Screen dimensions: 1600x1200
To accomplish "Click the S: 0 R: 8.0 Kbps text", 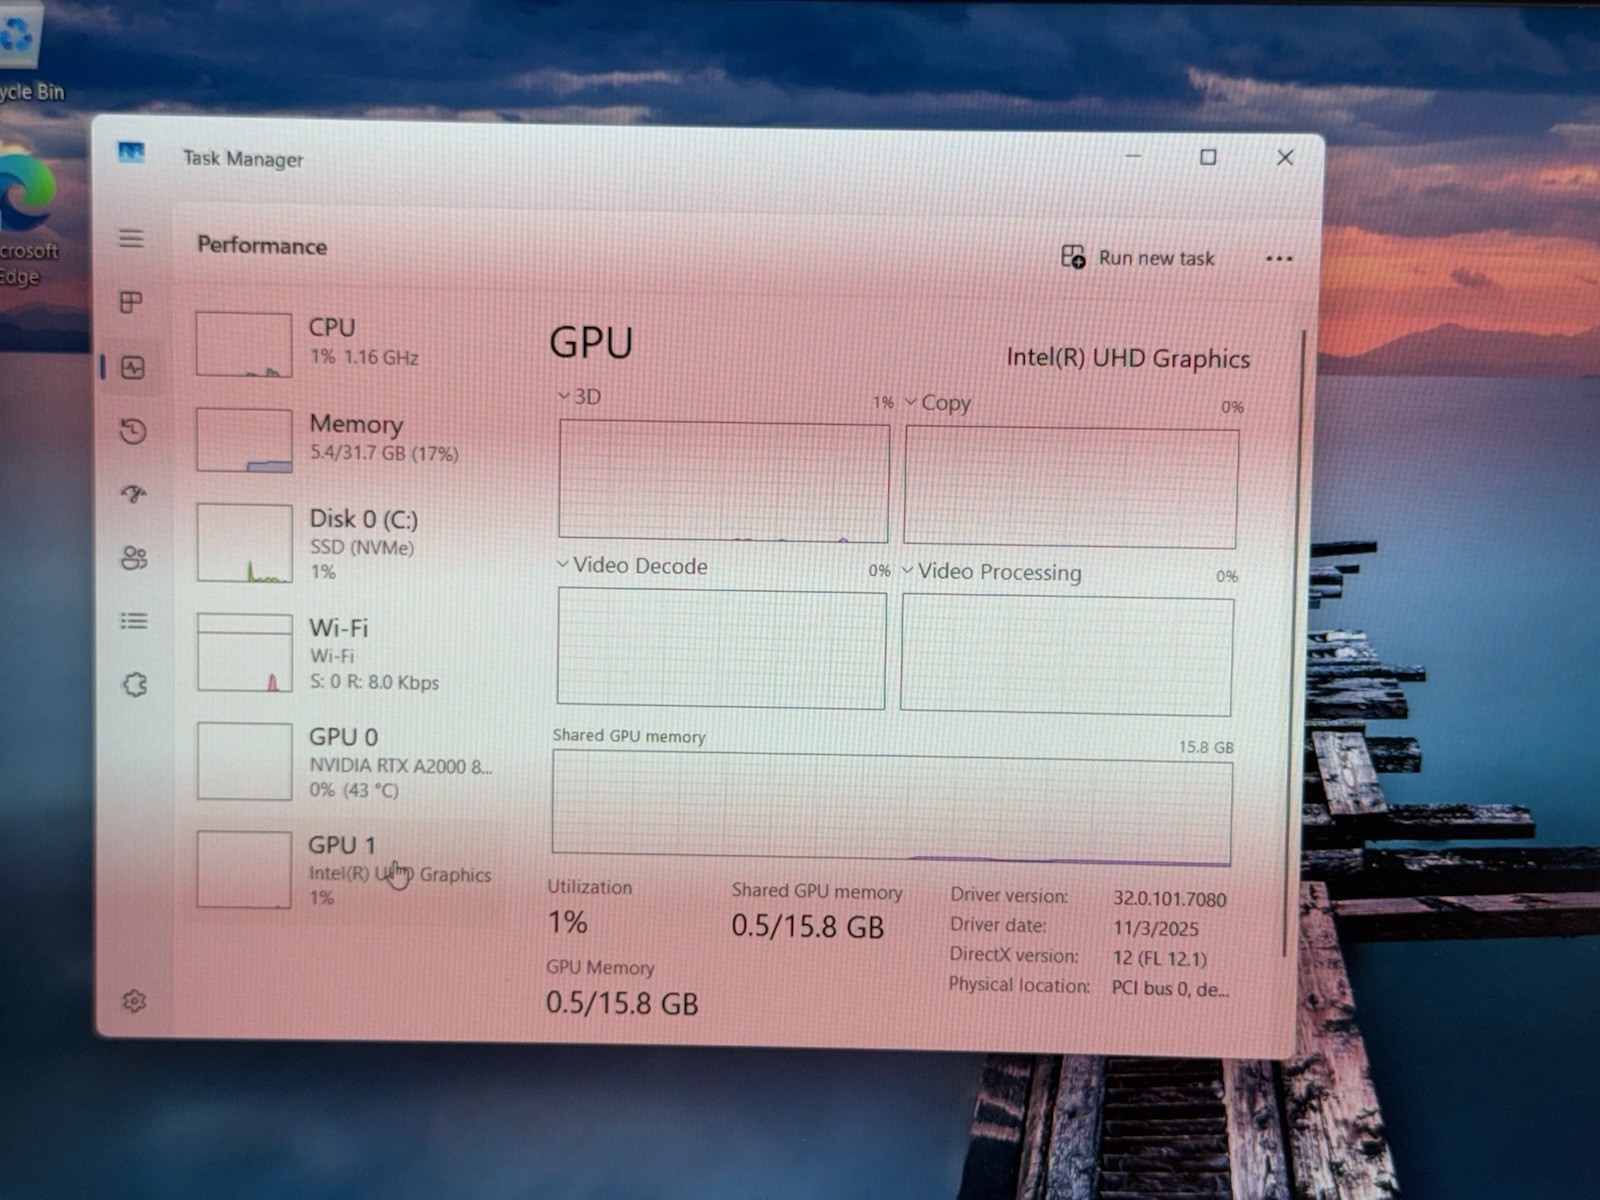I will click(374, 682).
